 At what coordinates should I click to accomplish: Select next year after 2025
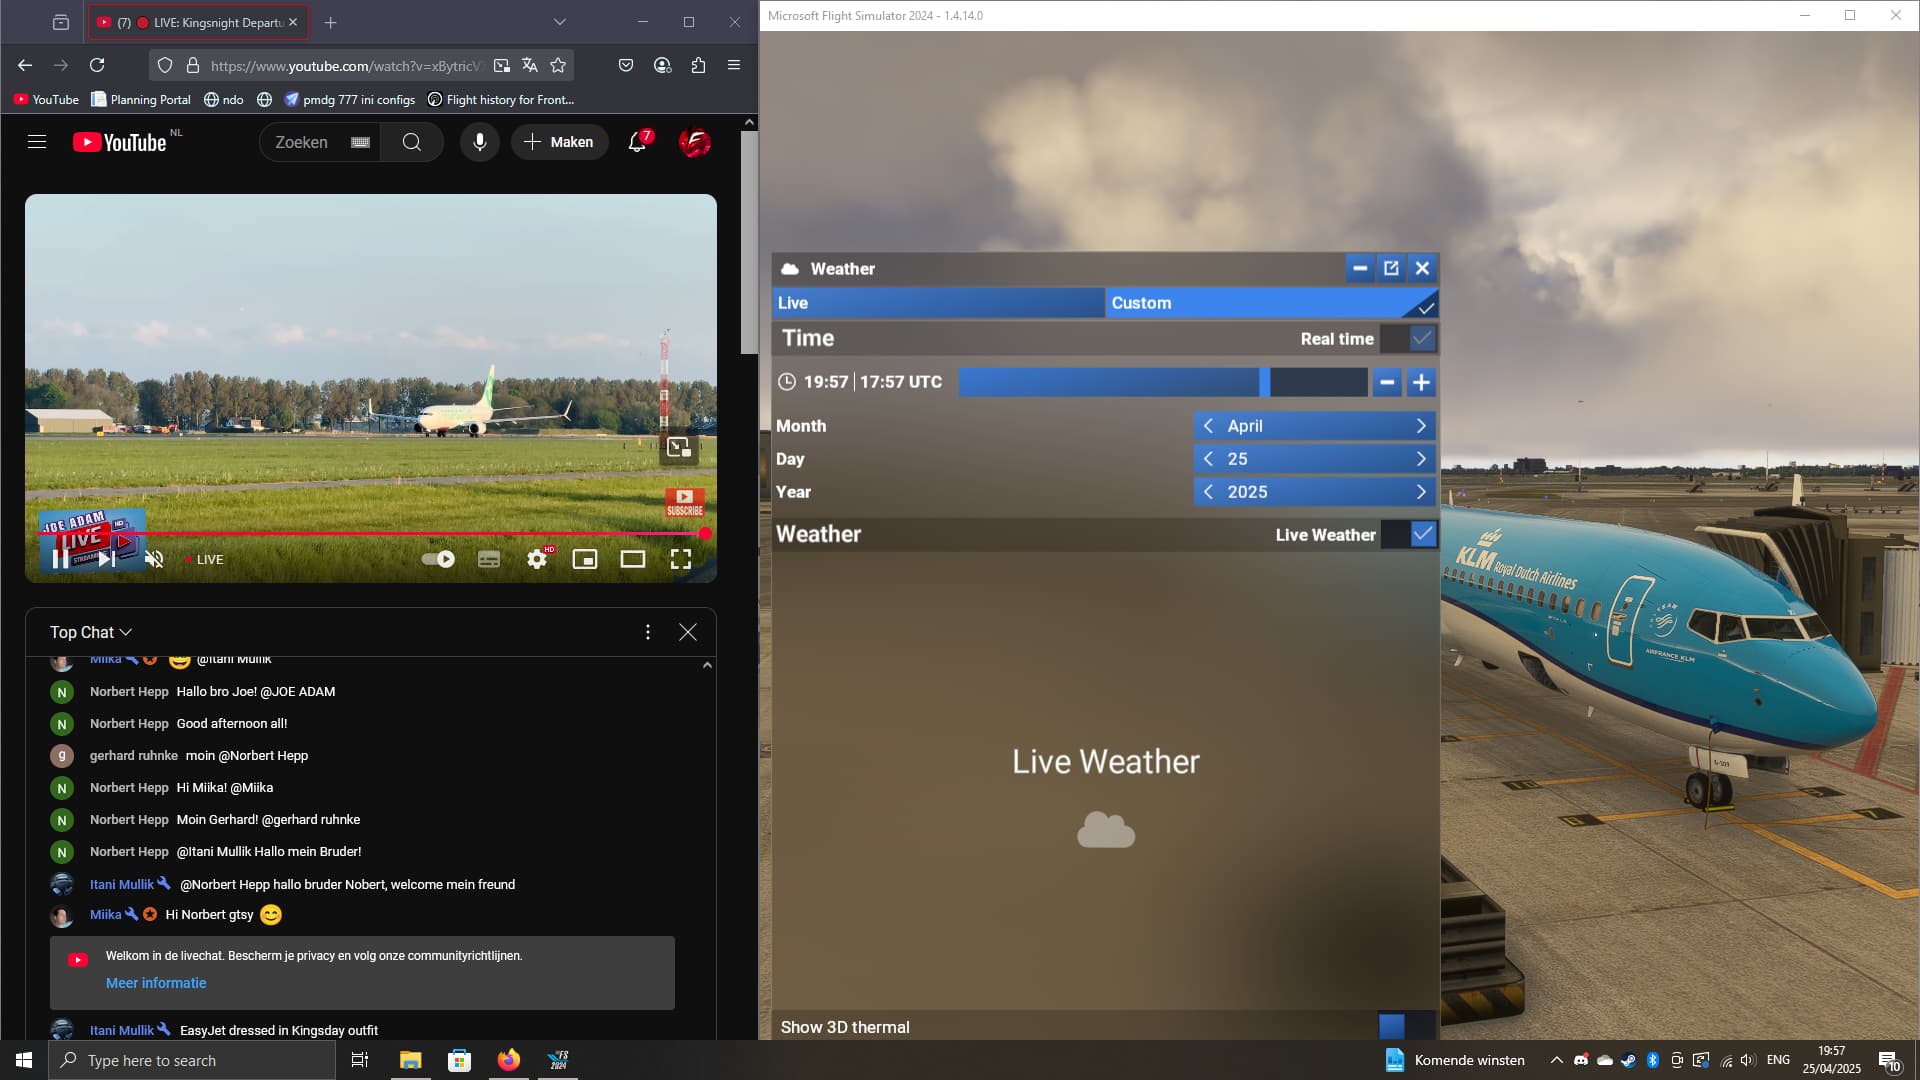(x=1421, y=492)
